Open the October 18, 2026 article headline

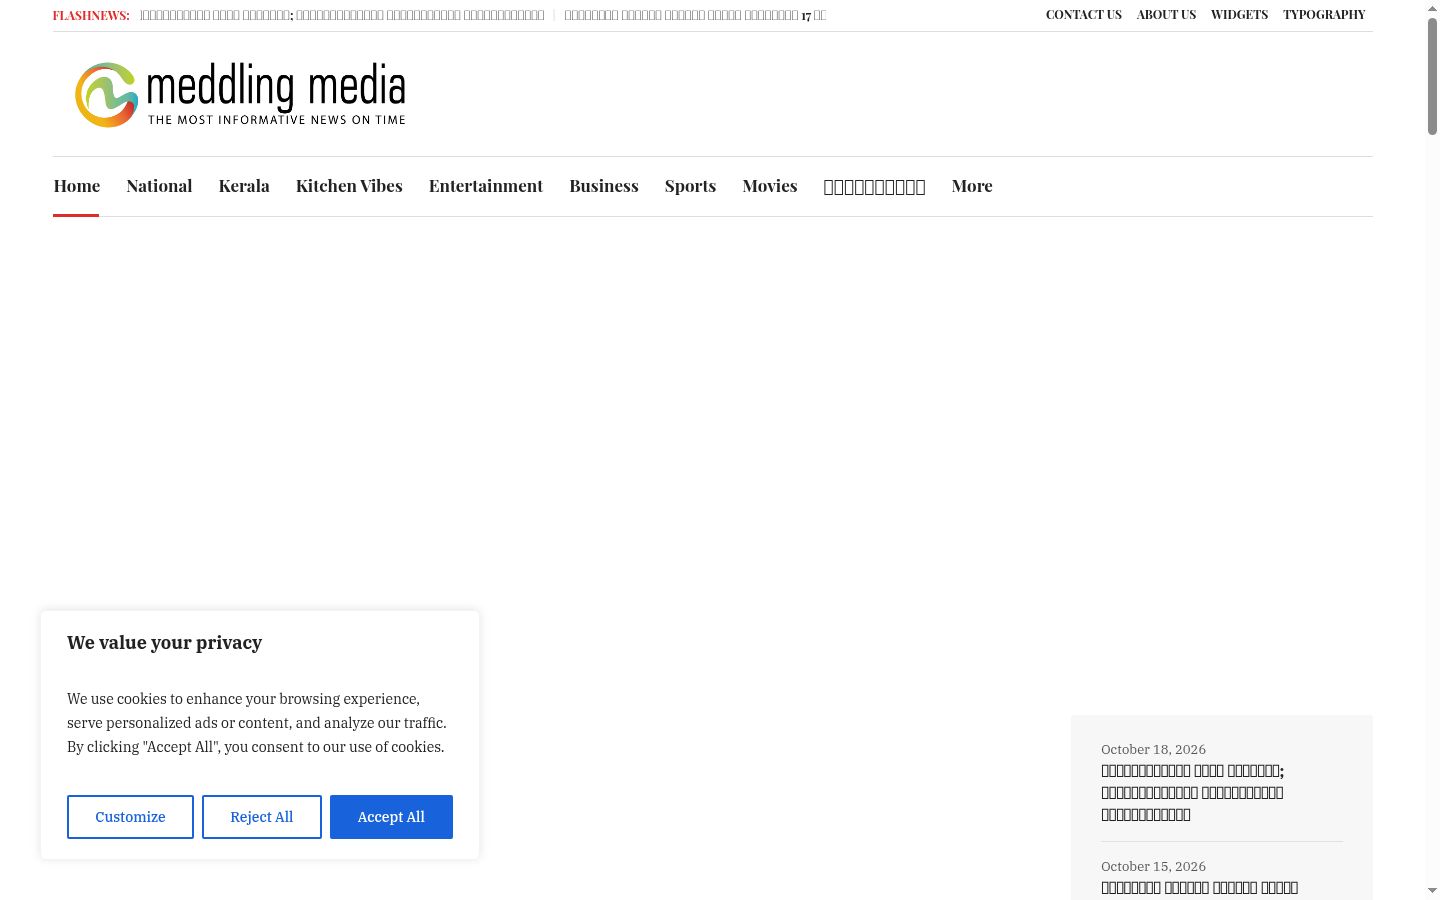pyautogui.click(x=1192, y=792)
